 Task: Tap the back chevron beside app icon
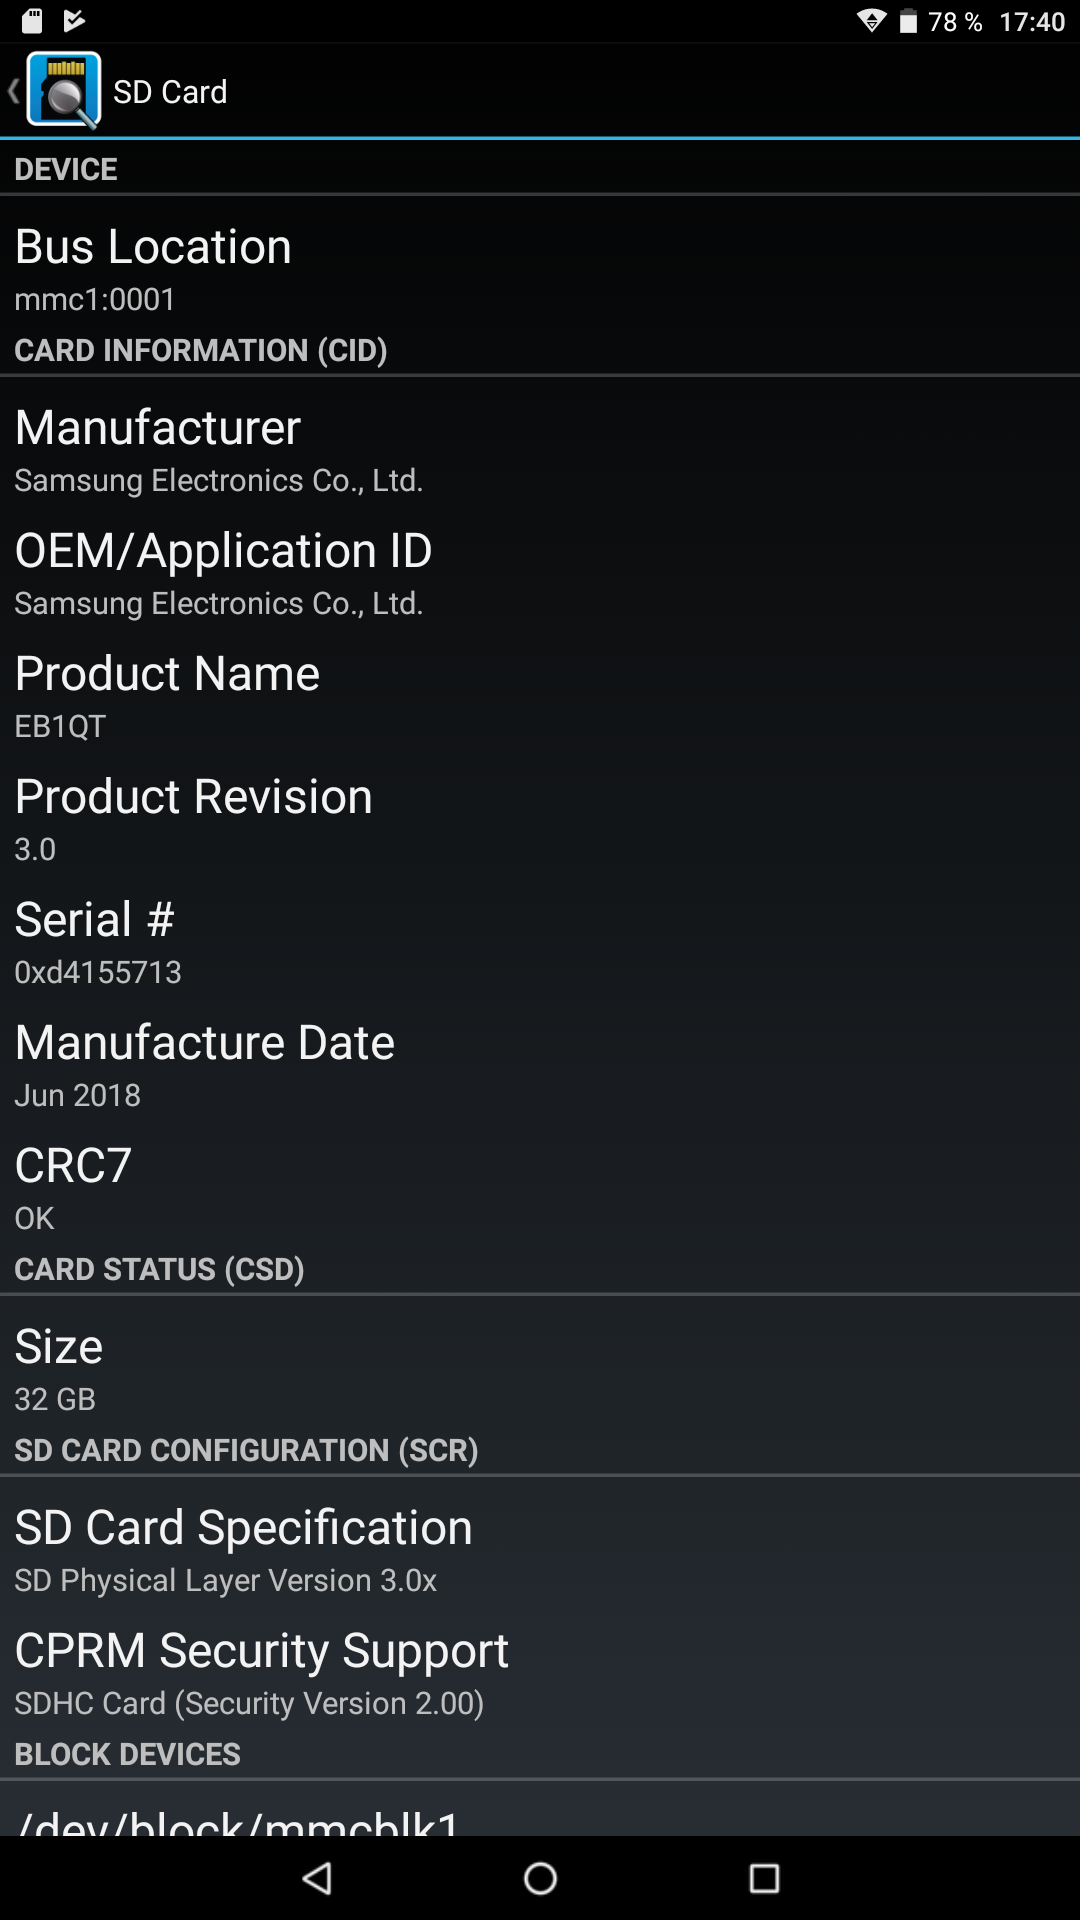pos(13,91)
